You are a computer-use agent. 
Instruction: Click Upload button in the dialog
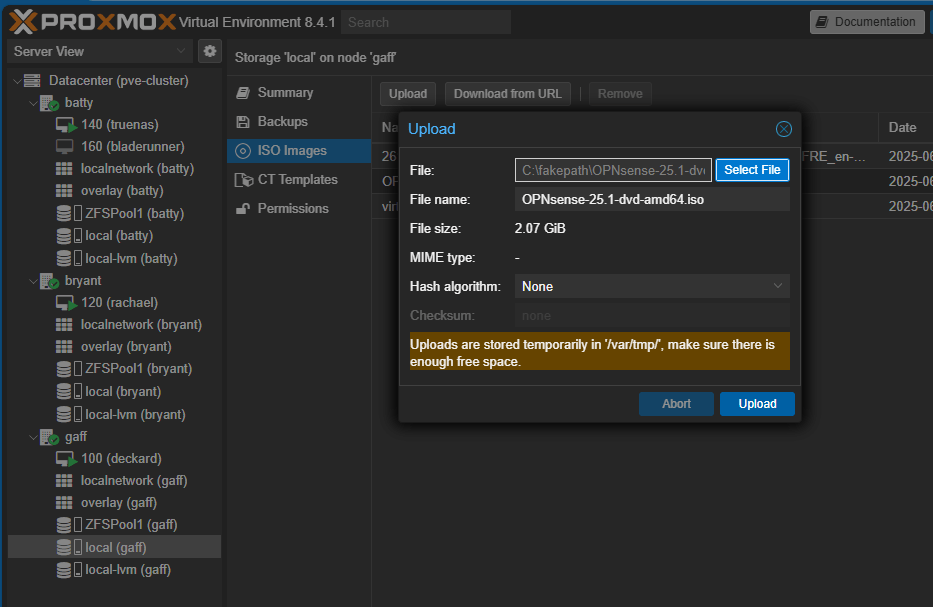(757, 404)
